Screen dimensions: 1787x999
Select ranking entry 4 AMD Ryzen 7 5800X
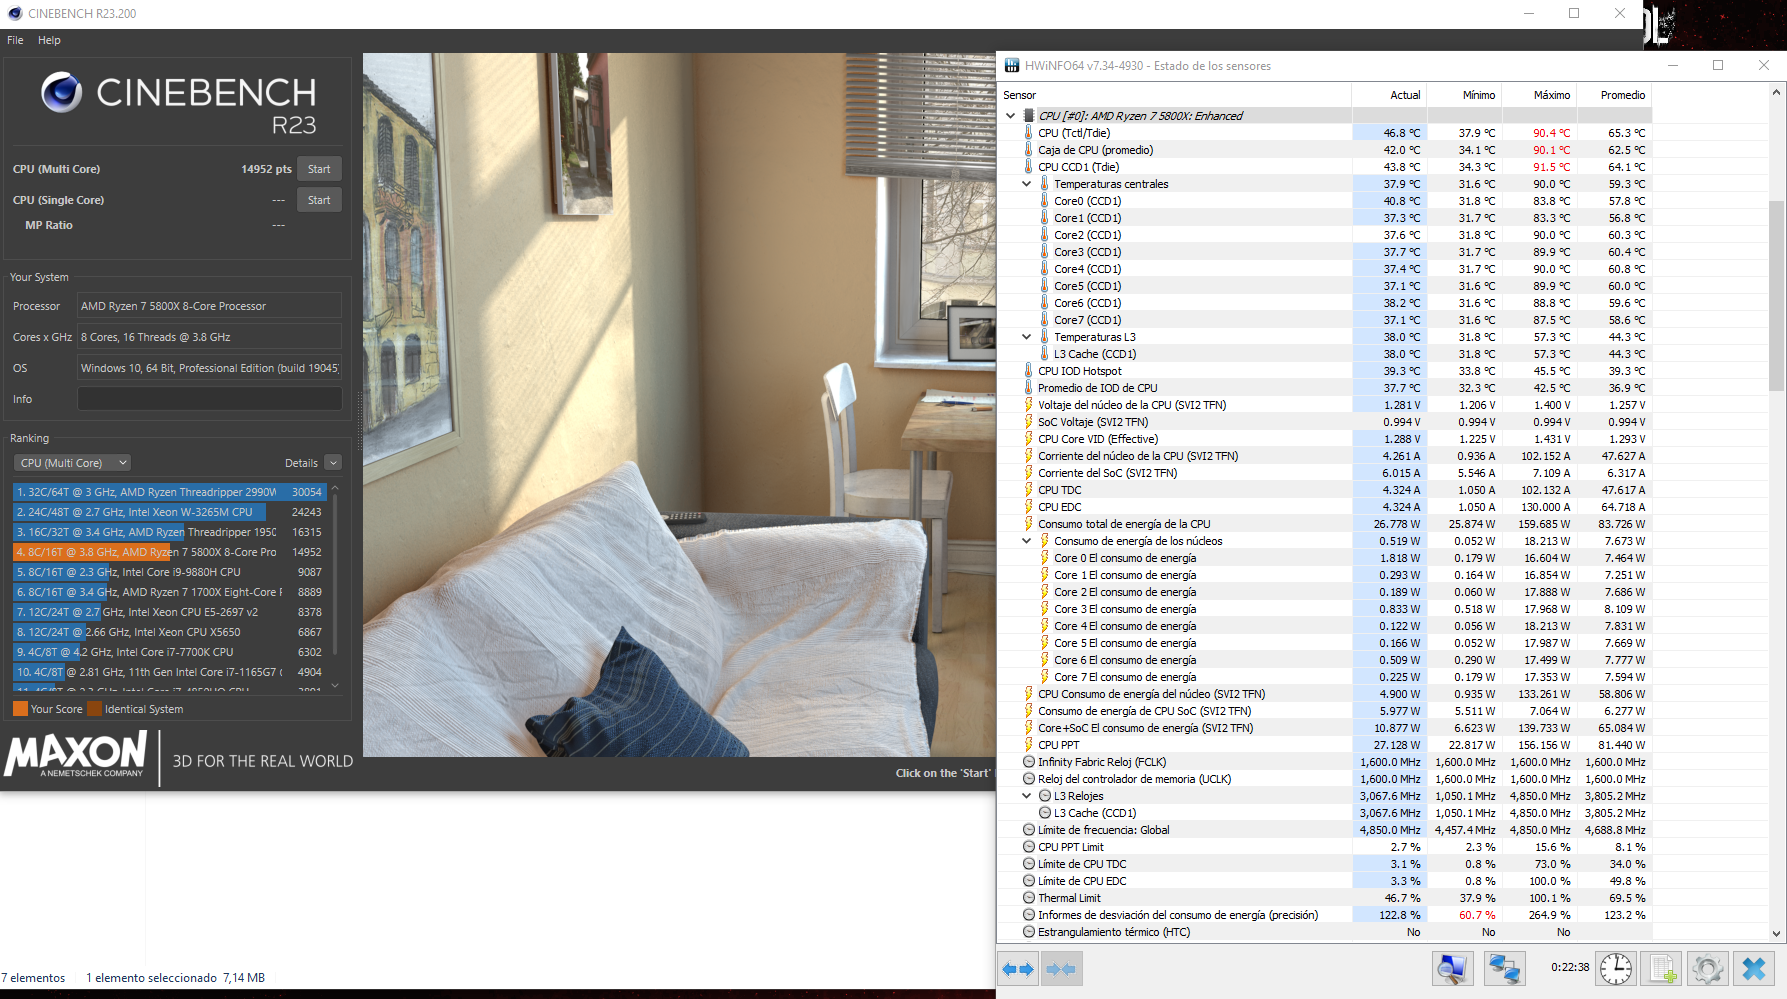(170, 552)
